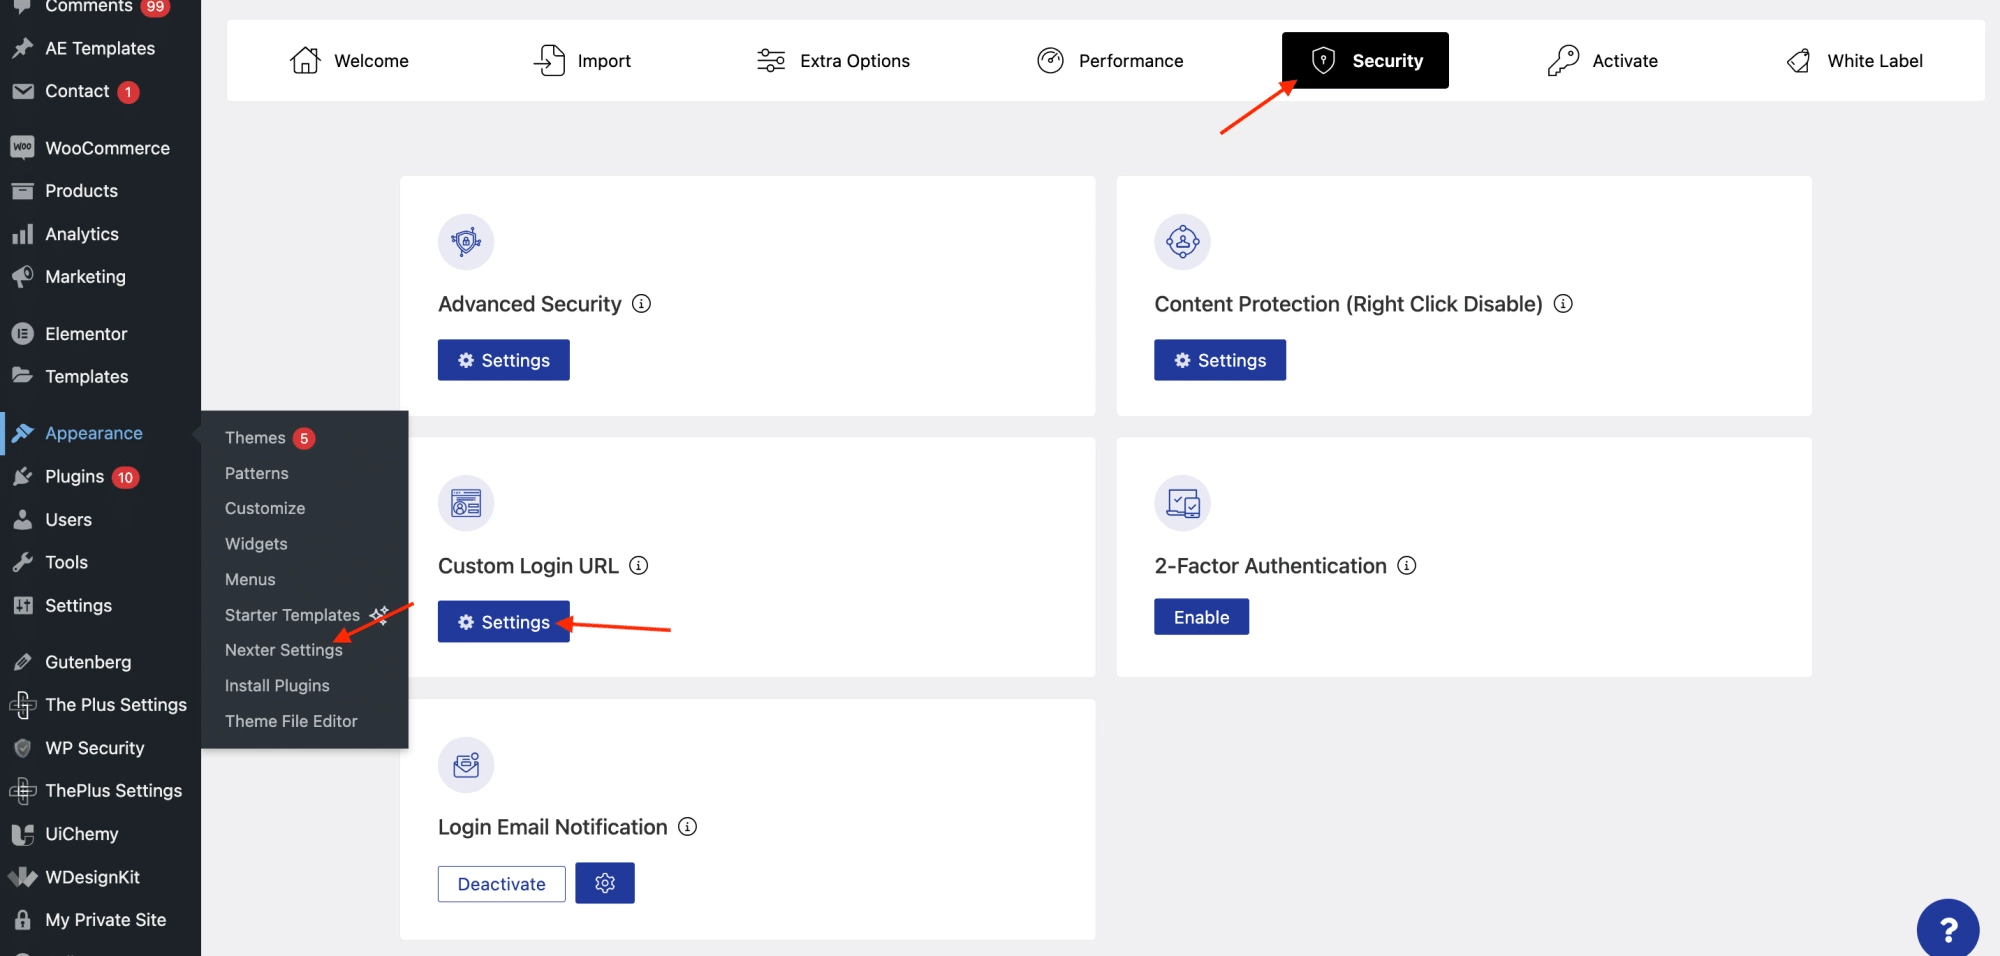Click the Content Protection icon

[1182, 241]
